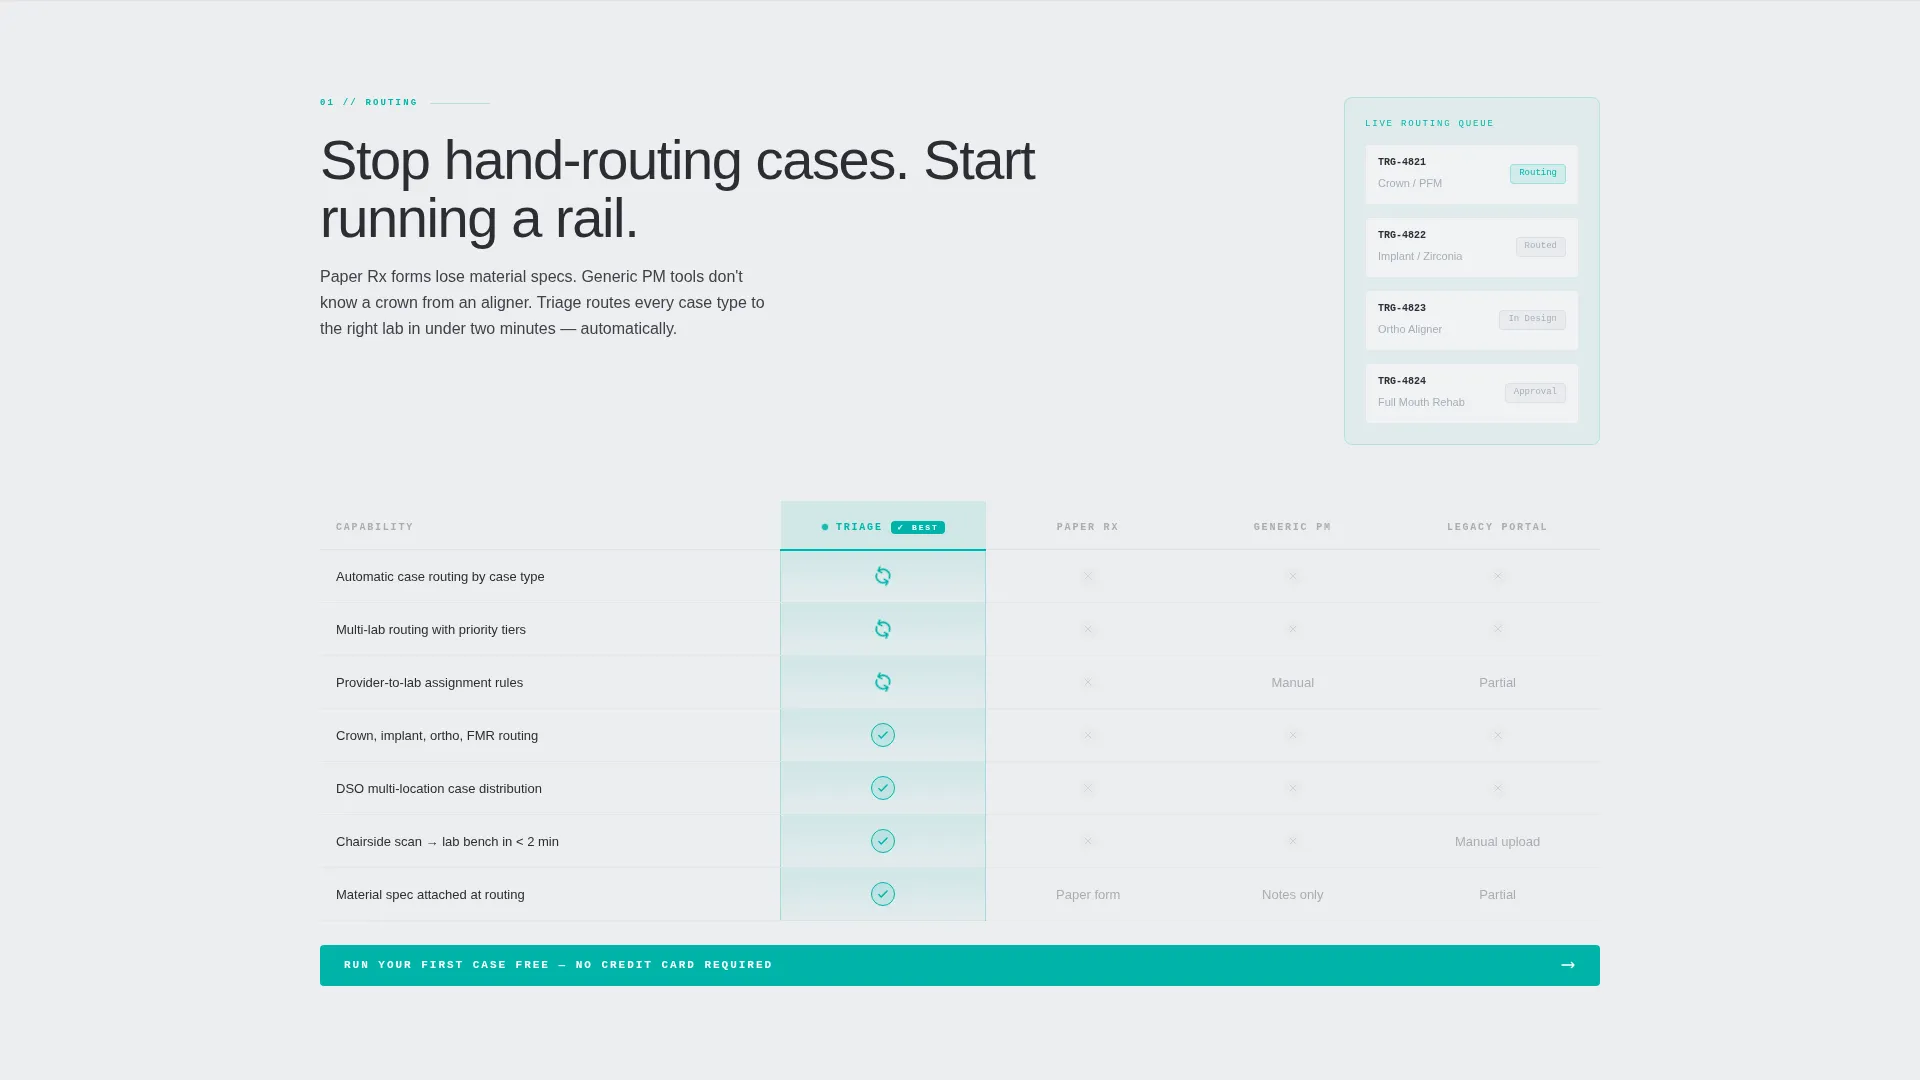The image size is (1920, 1080).
Task: Click In Design status badge on TRG-4823
Action: click(x=1532, y=319)
